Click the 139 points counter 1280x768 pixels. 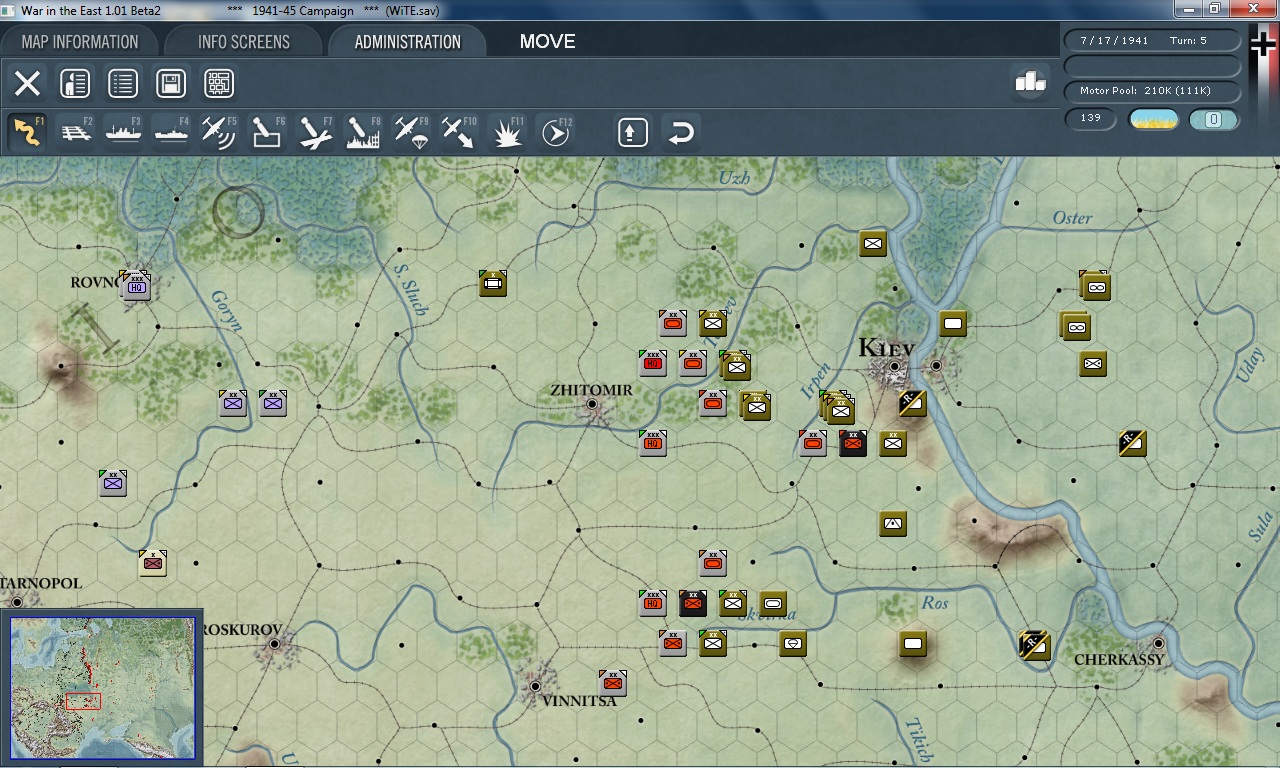[1091, 119]
